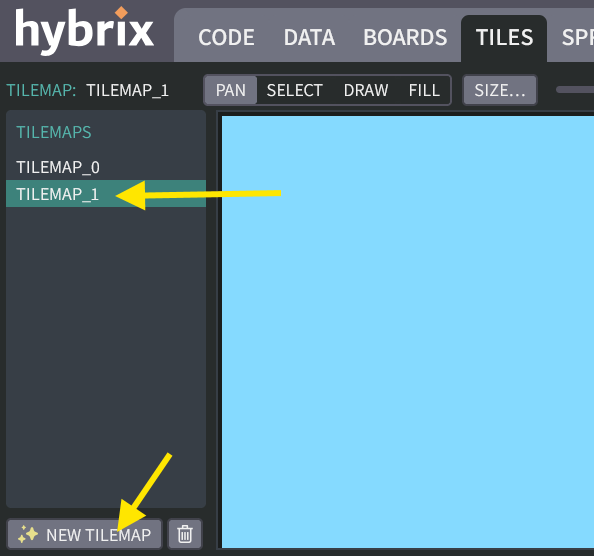Viewport: 594px width, 556px height.
Task: Click the light blue tilemap canvas
Action: pyautogui.click(x=408, y=331)
